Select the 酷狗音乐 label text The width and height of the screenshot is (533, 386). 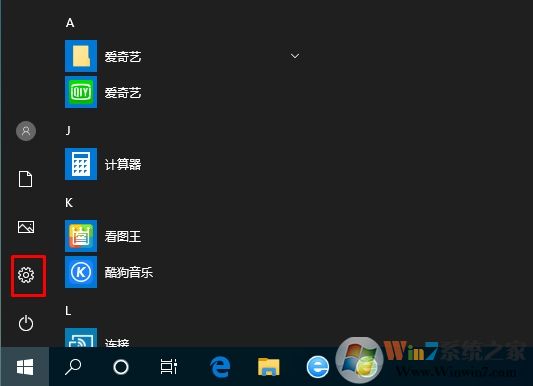[x=129, y=272]
